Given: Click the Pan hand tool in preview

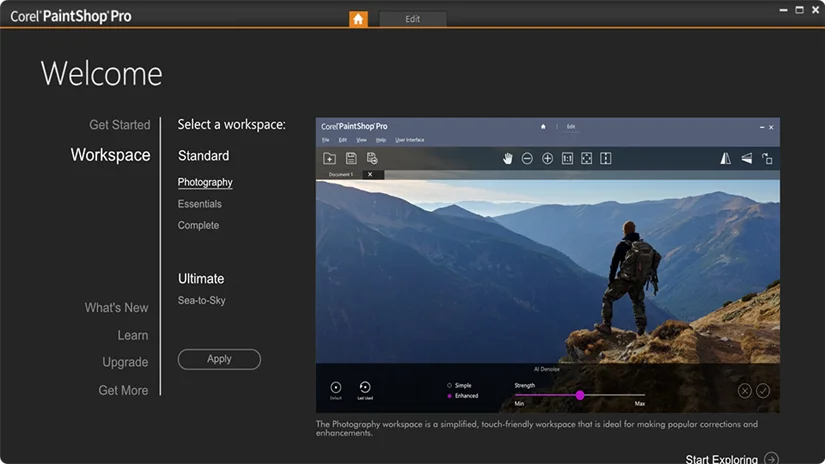Looking at the screenshot, I should pos(507,158).
